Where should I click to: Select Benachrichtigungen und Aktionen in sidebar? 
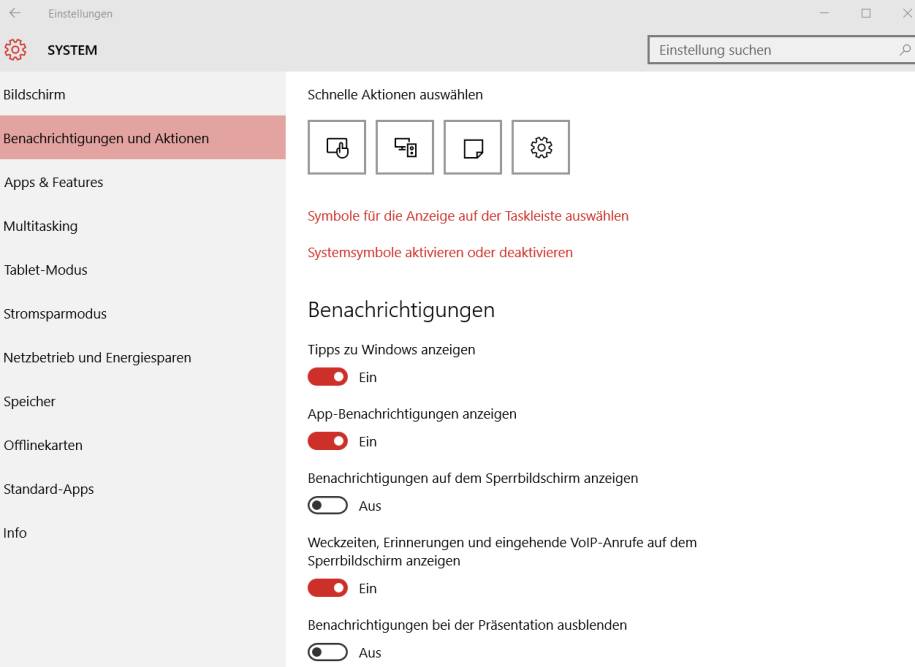(143, 138)
